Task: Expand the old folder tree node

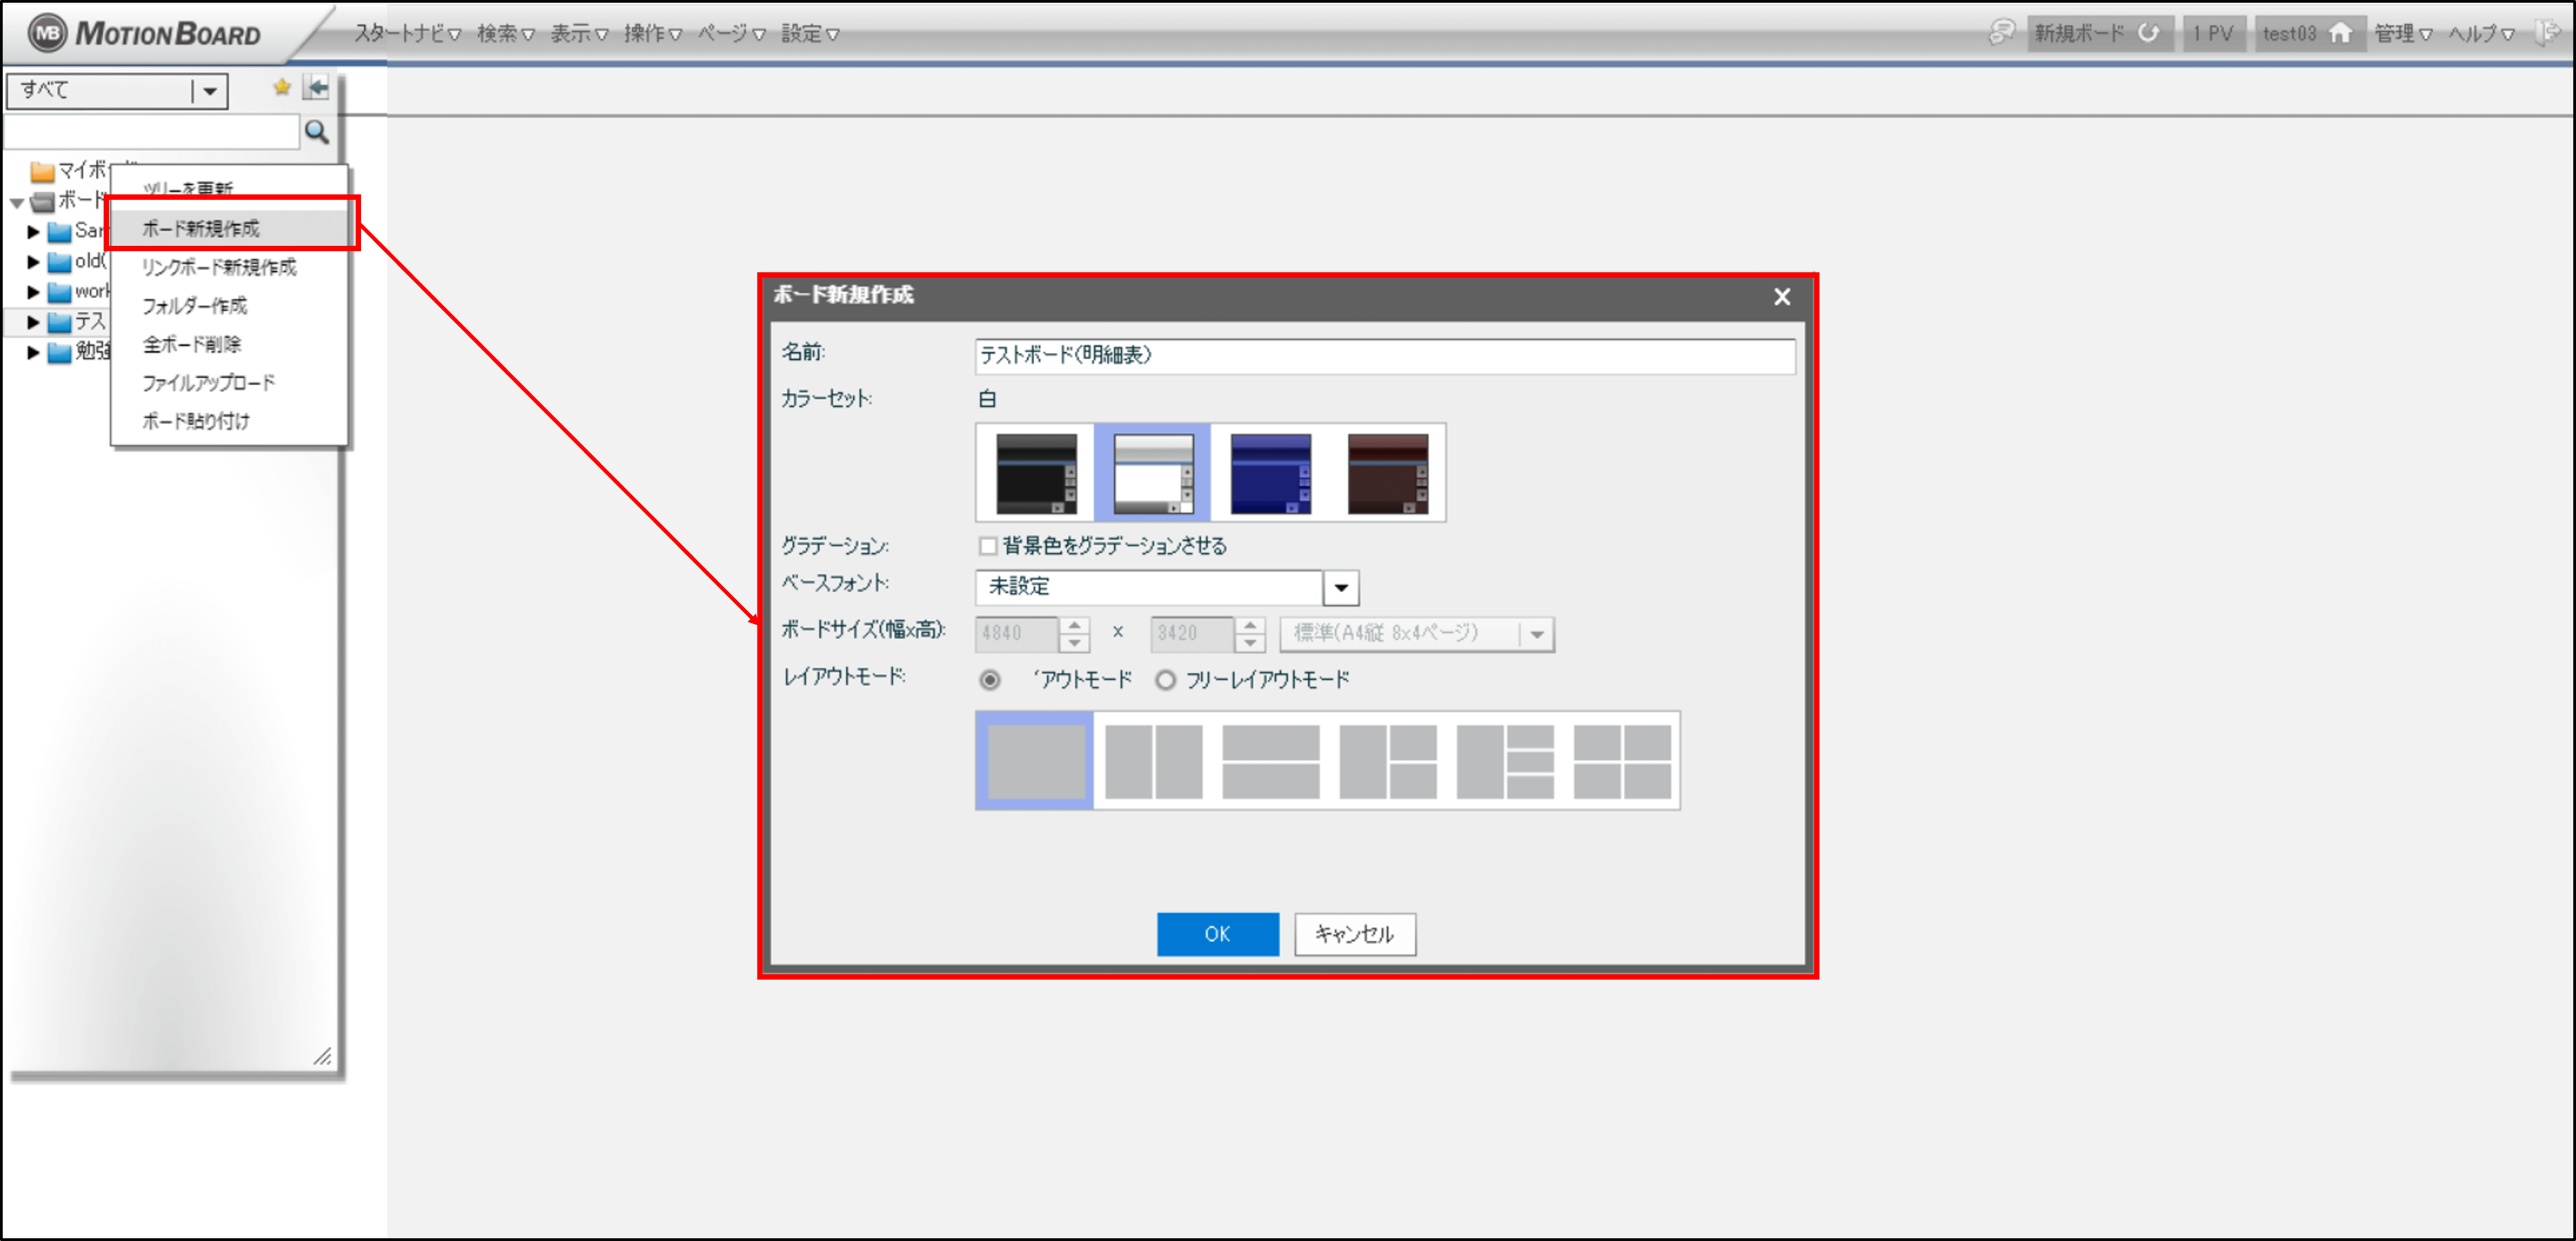Action: click(33, 262)
